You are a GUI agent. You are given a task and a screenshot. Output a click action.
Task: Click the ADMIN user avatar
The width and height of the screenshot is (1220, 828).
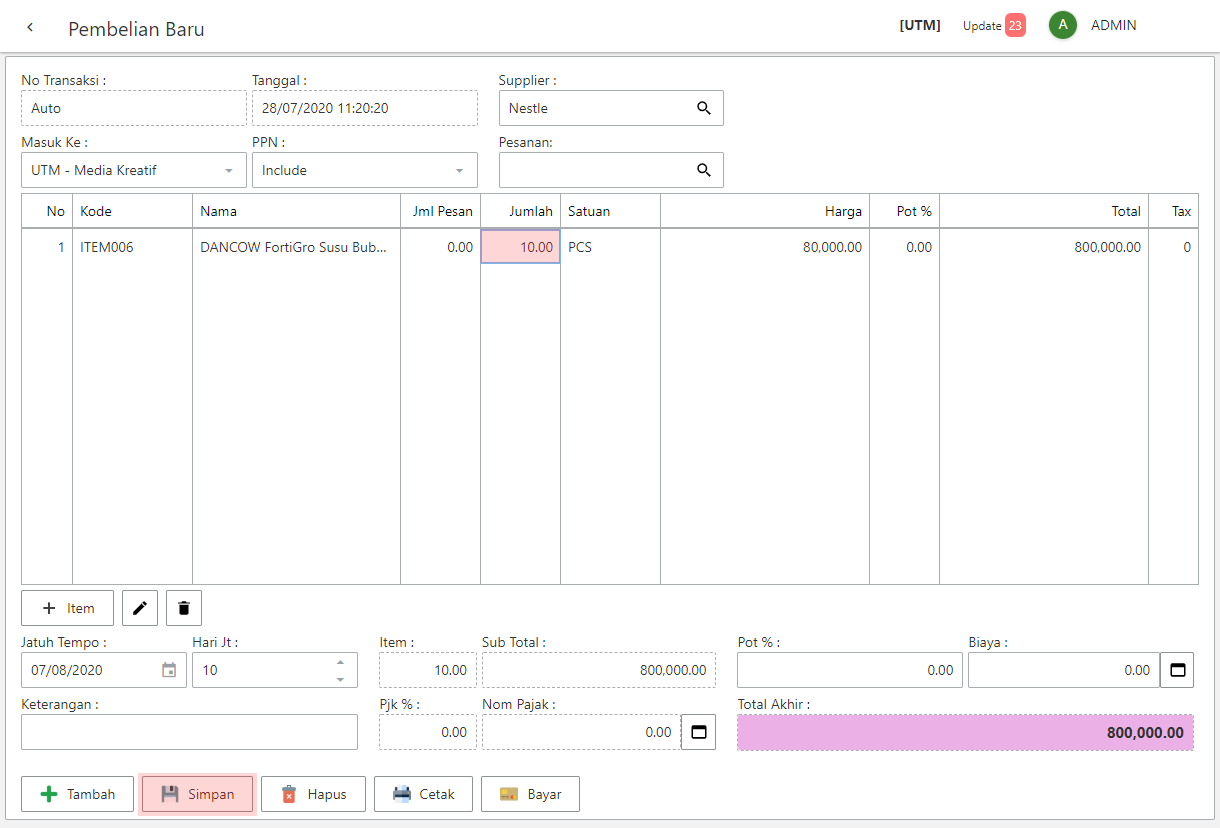pyautogui.click(x=1062, y=26)
